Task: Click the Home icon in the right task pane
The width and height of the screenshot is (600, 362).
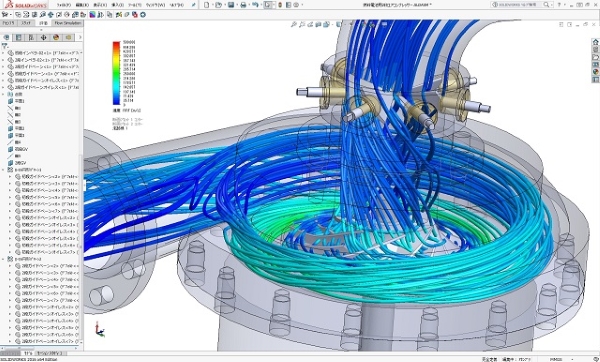Action: coord(595,42)
